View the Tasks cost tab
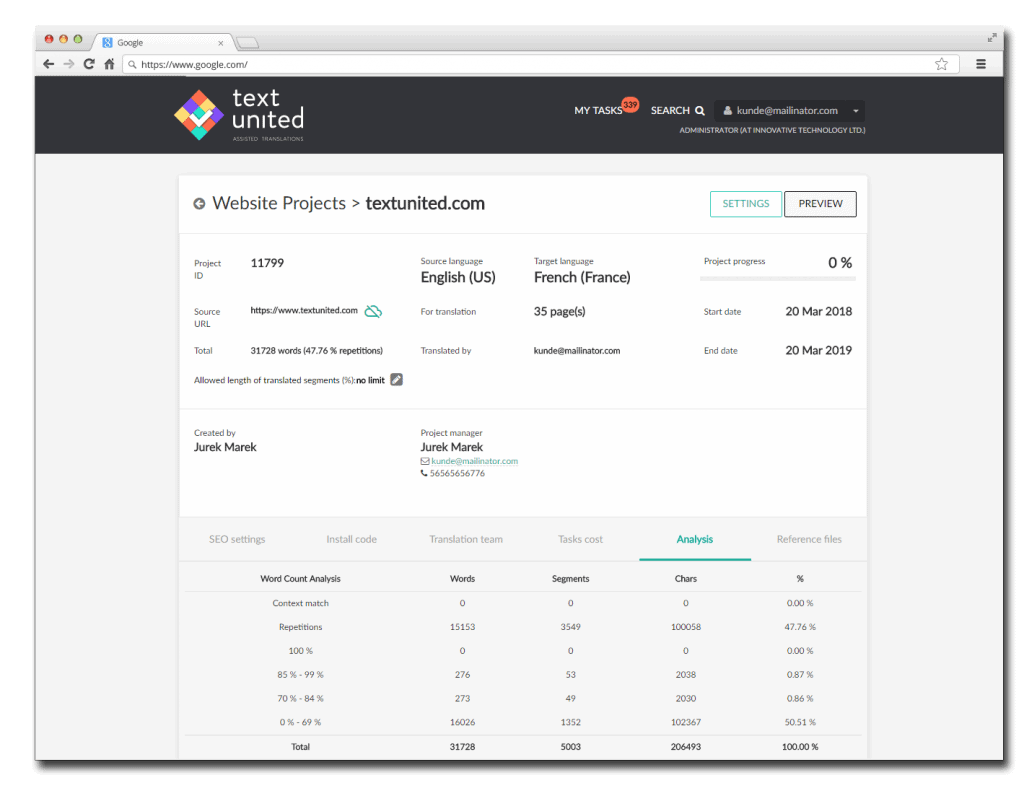 click(x=580, y=539)
